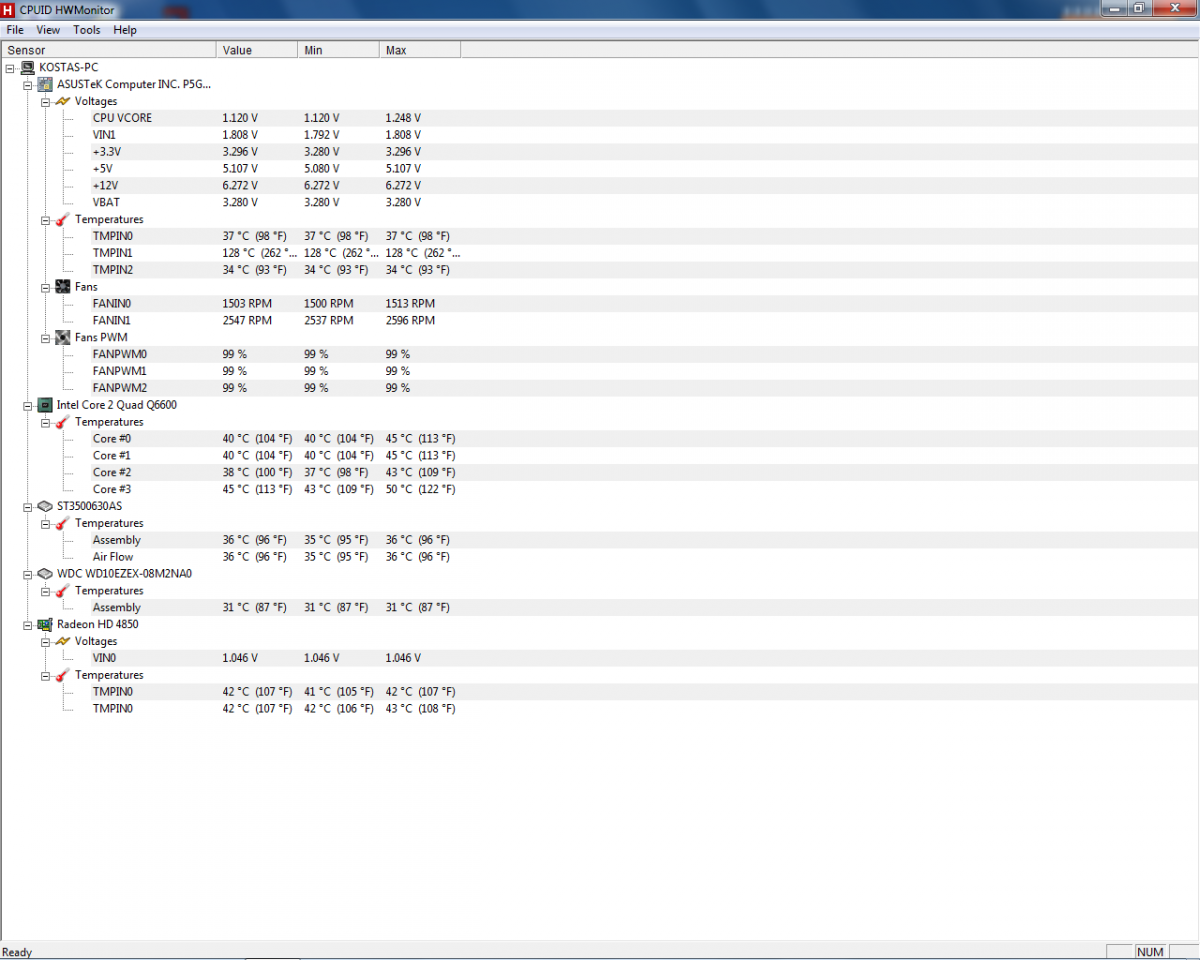Click the Q6600 Temperatures thermometer icon
The height and width of the screenshot is (960, 1200).
click(x=63, y=422)
